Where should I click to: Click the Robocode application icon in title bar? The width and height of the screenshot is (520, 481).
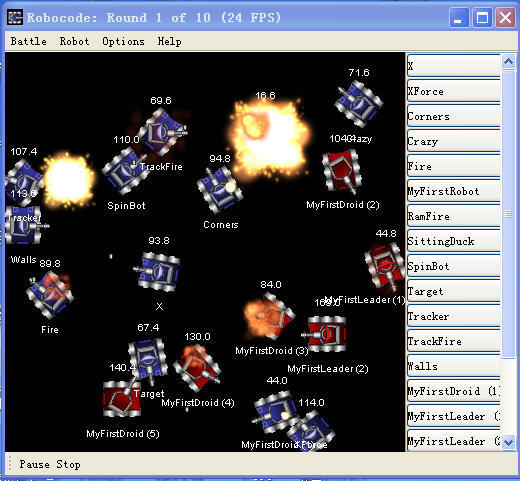15,17
